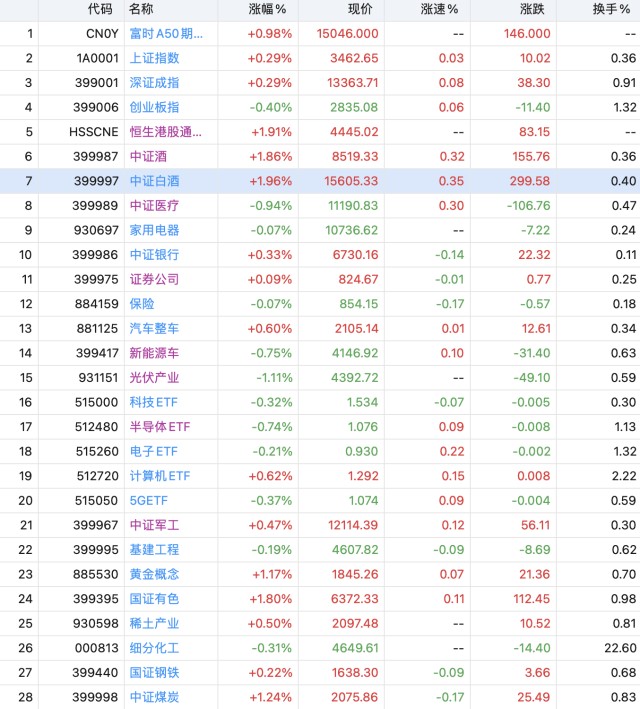Click the 中证煤炭 name

[154, 697]
